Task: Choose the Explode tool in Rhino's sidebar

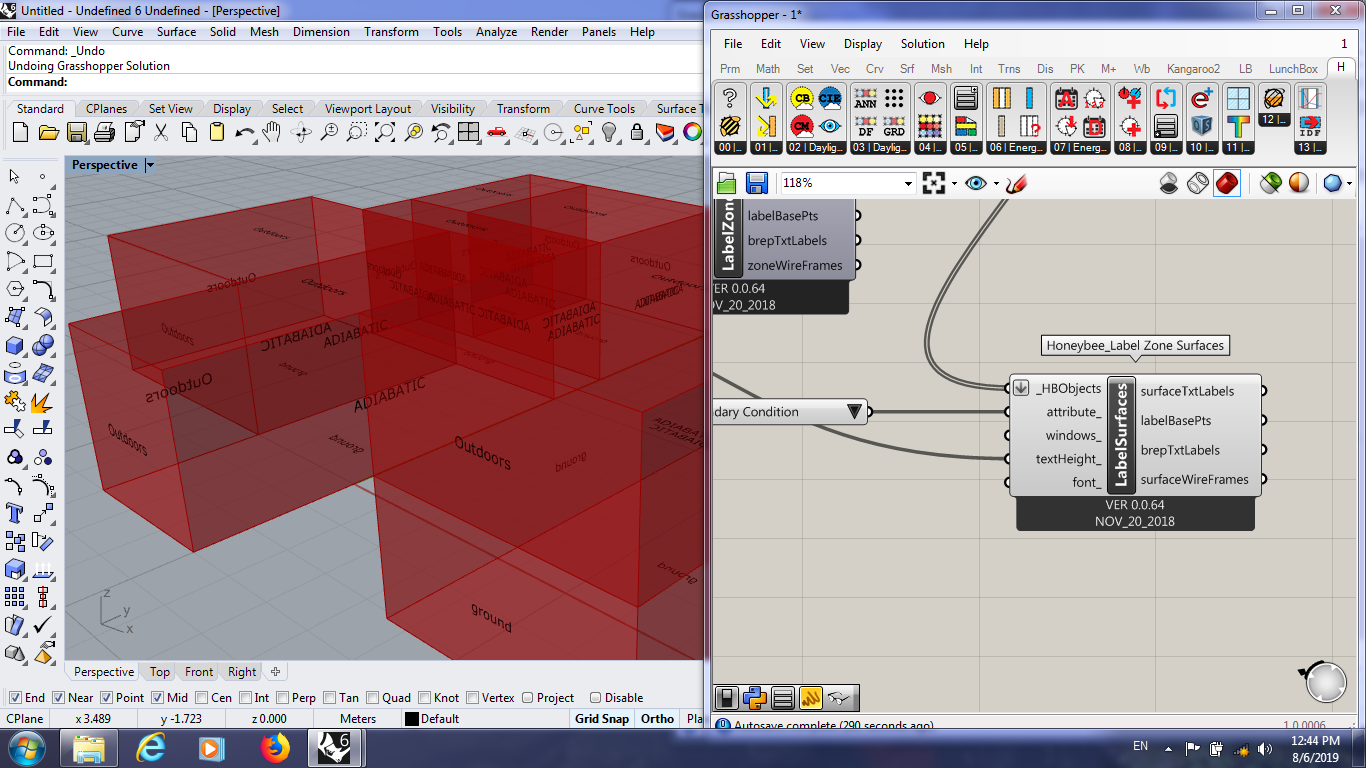Action: [x=43, y=401]
